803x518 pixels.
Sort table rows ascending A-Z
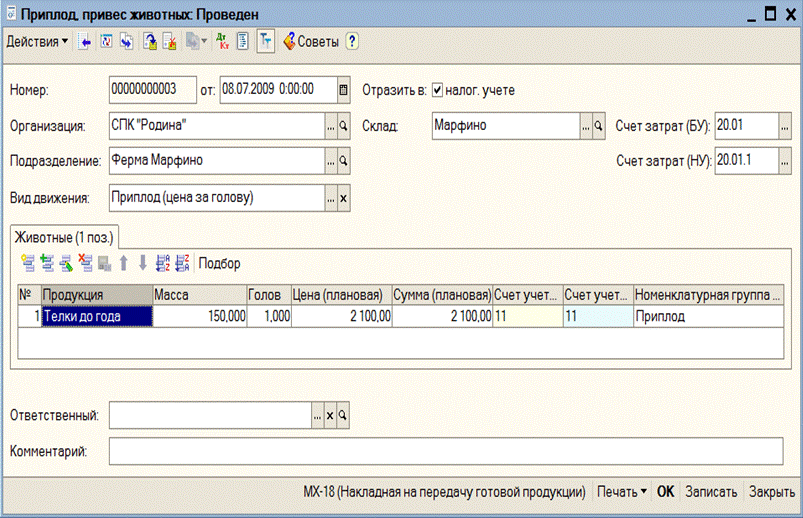(x=164, y=263)
